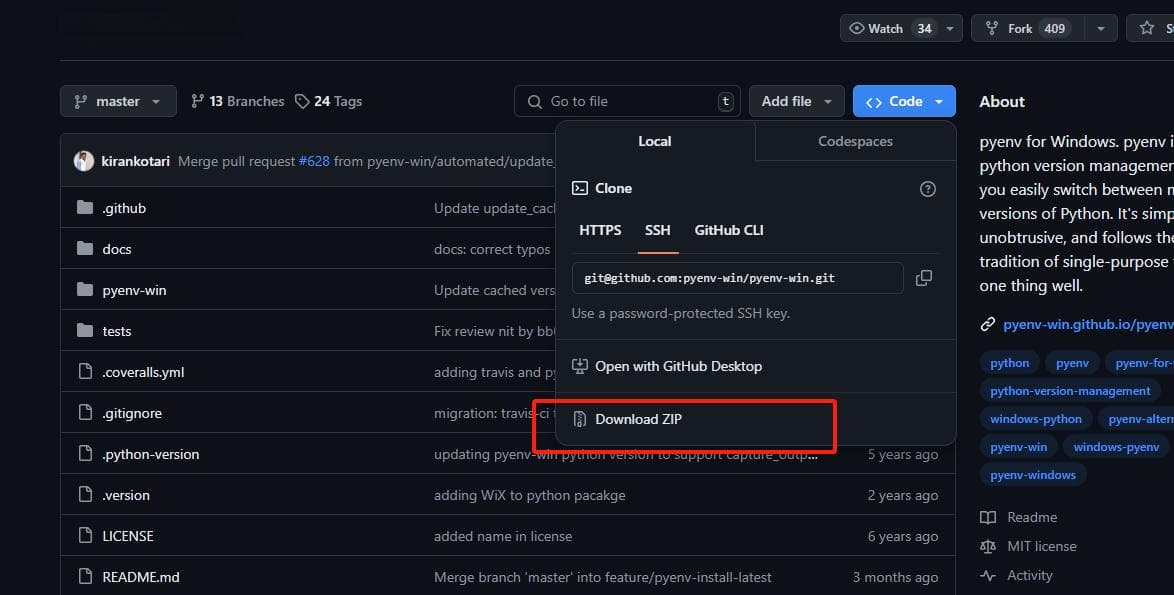Expand the Fork options dropdown arrow
Screen dimensions: 1174x595
[x=1101, y=28]
